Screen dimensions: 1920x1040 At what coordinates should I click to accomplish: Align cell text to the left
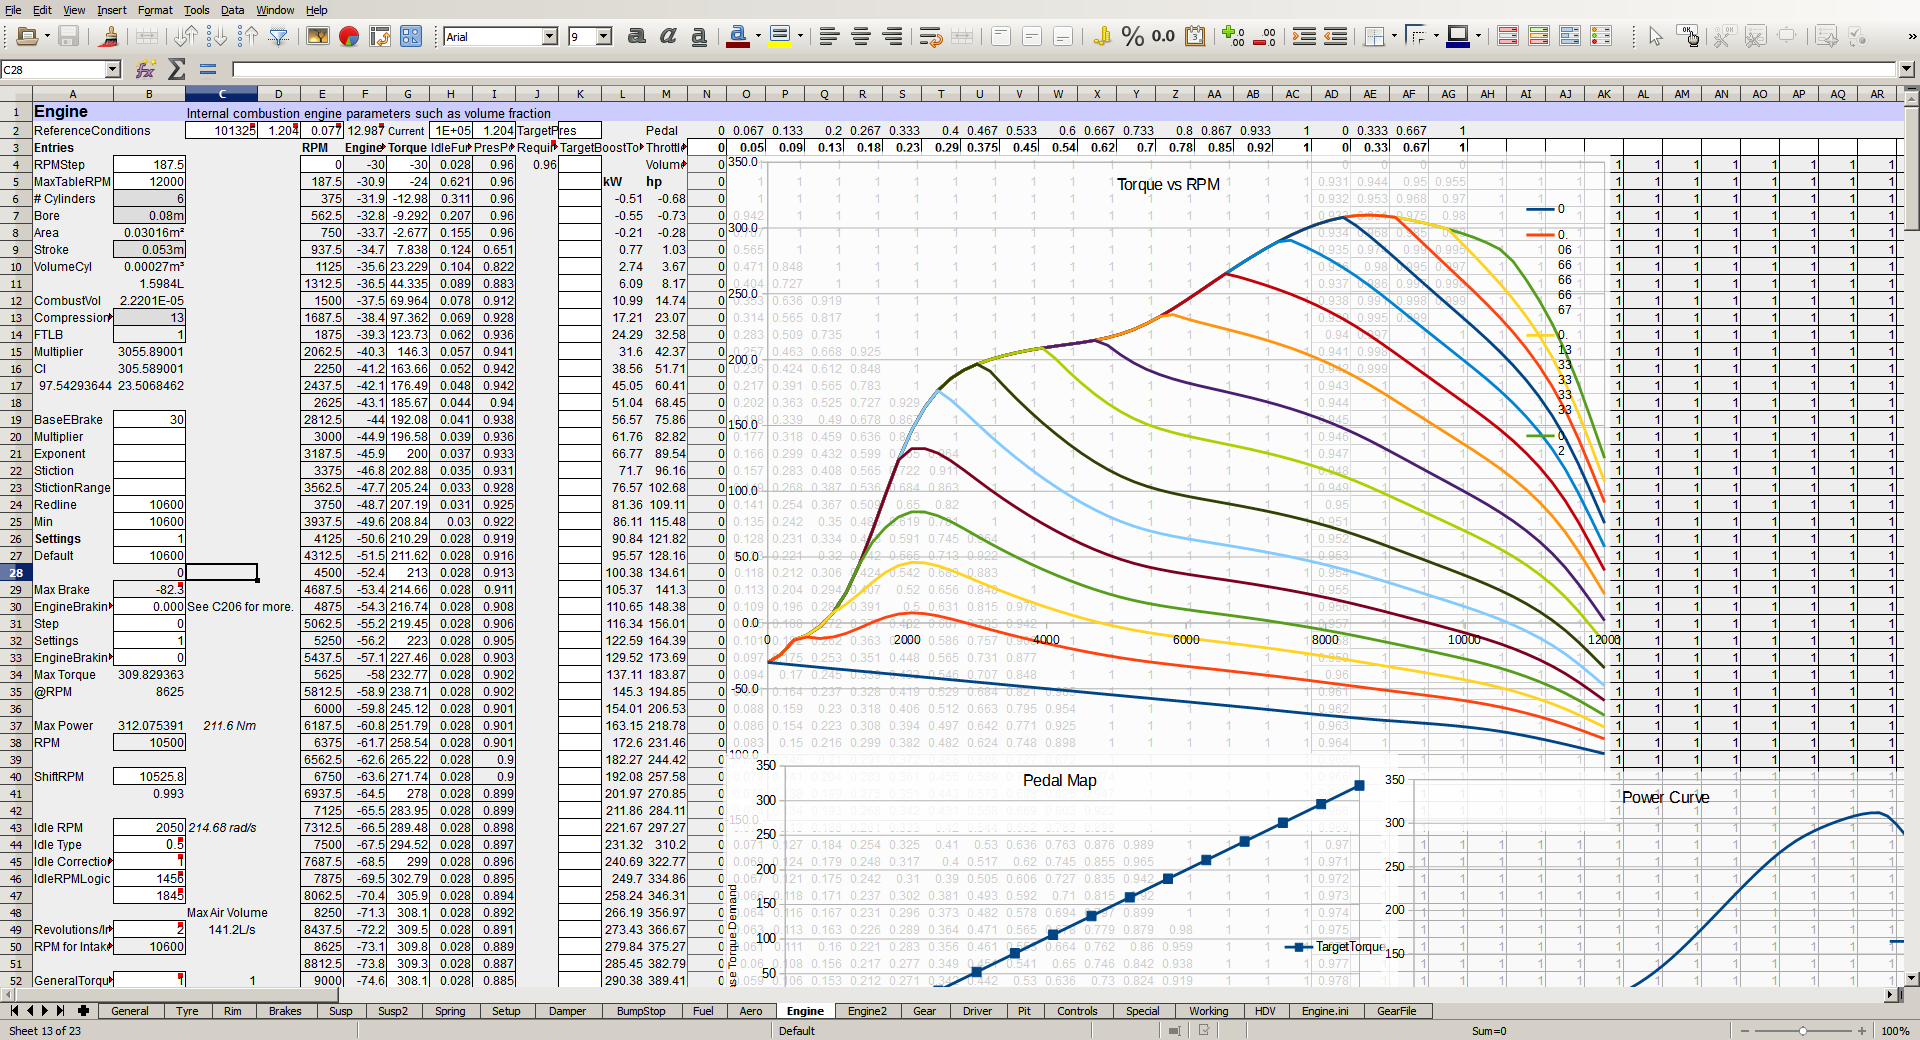point(829,37)
